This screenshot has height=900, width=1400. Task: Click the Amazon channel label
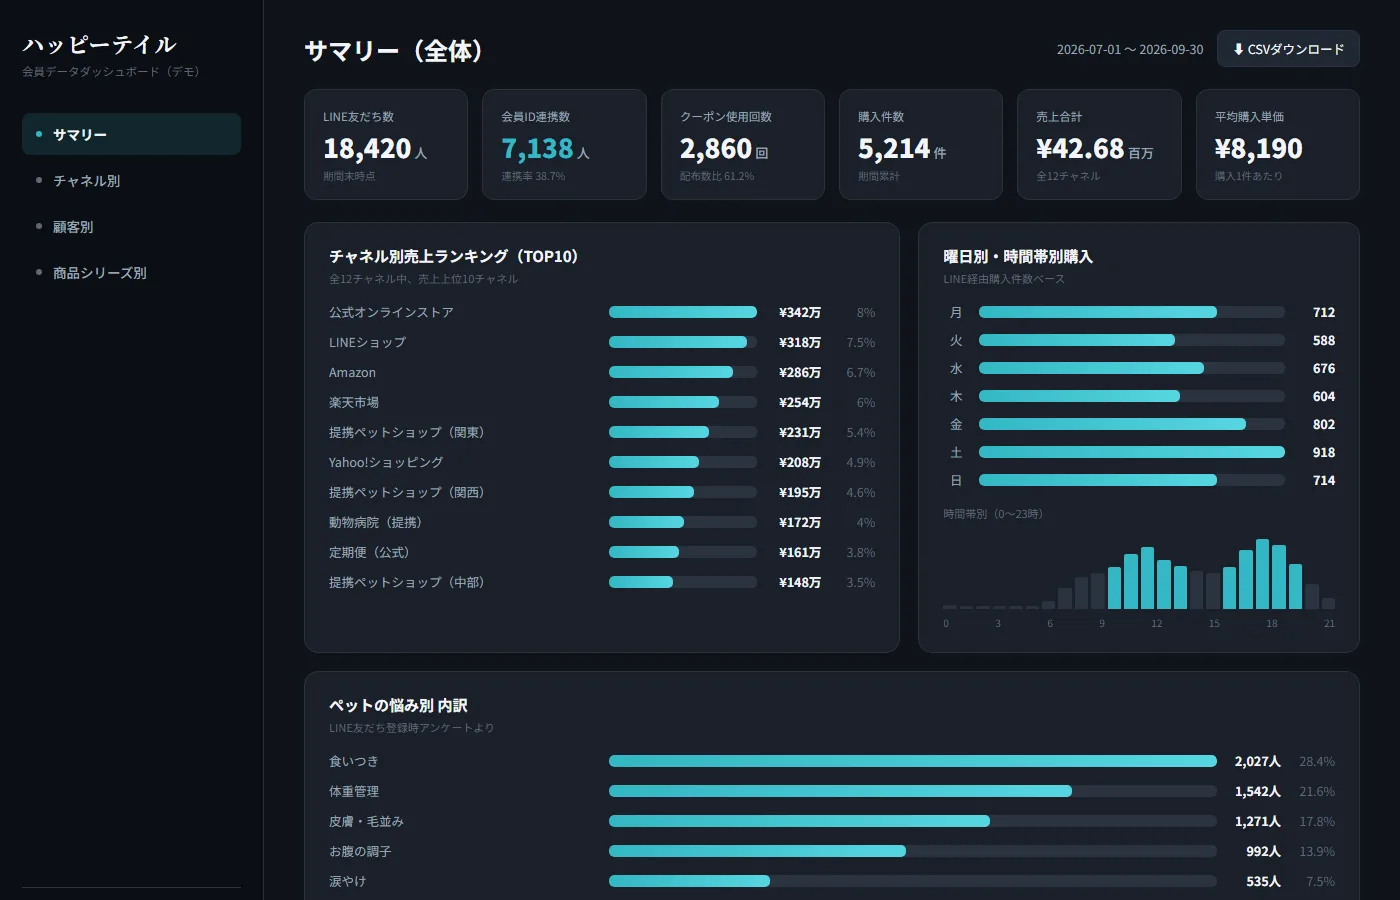352,372
